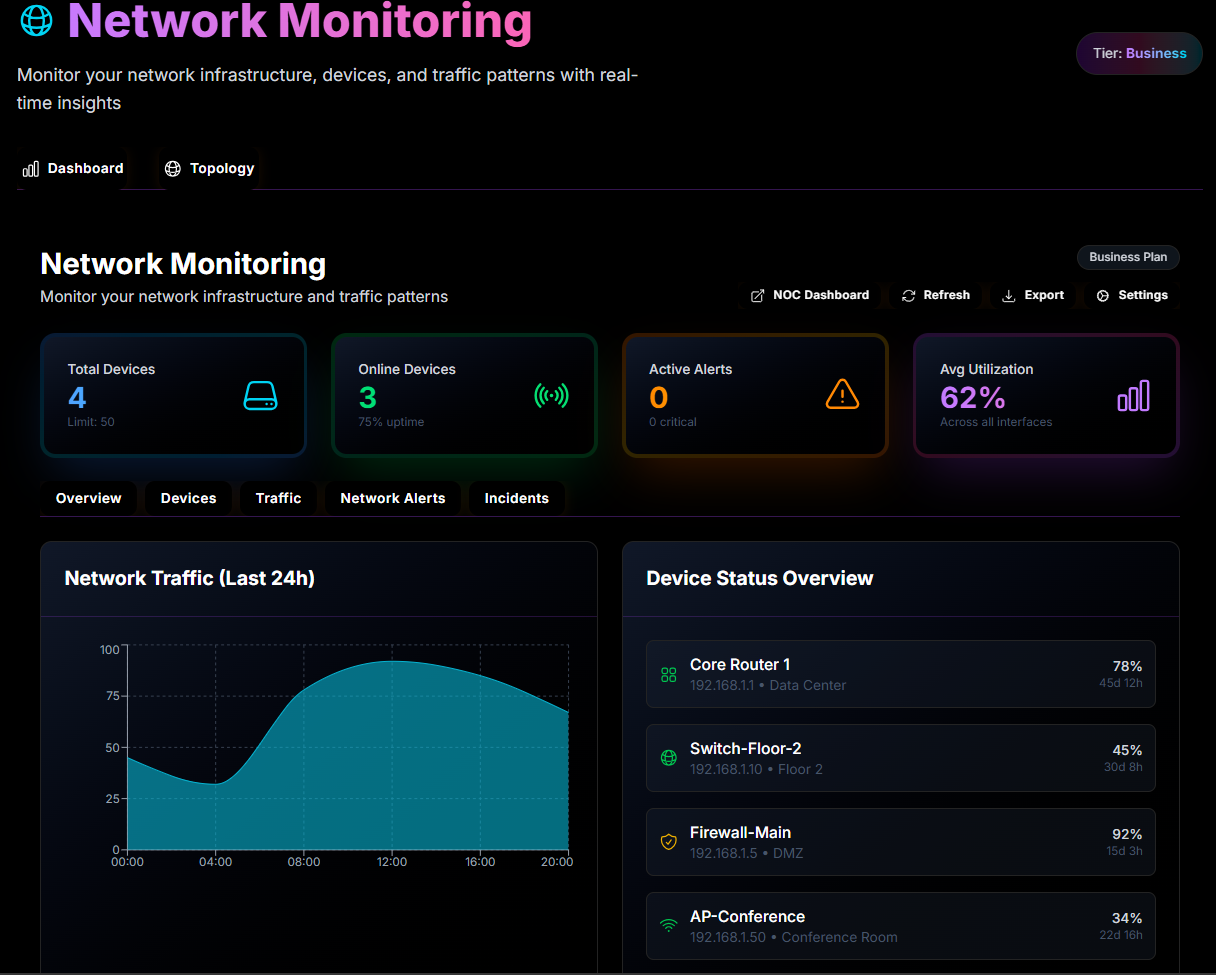Viewport: 1216px width, 975px height.
Task: Switch to the Traffic tab
Action: 278,498
